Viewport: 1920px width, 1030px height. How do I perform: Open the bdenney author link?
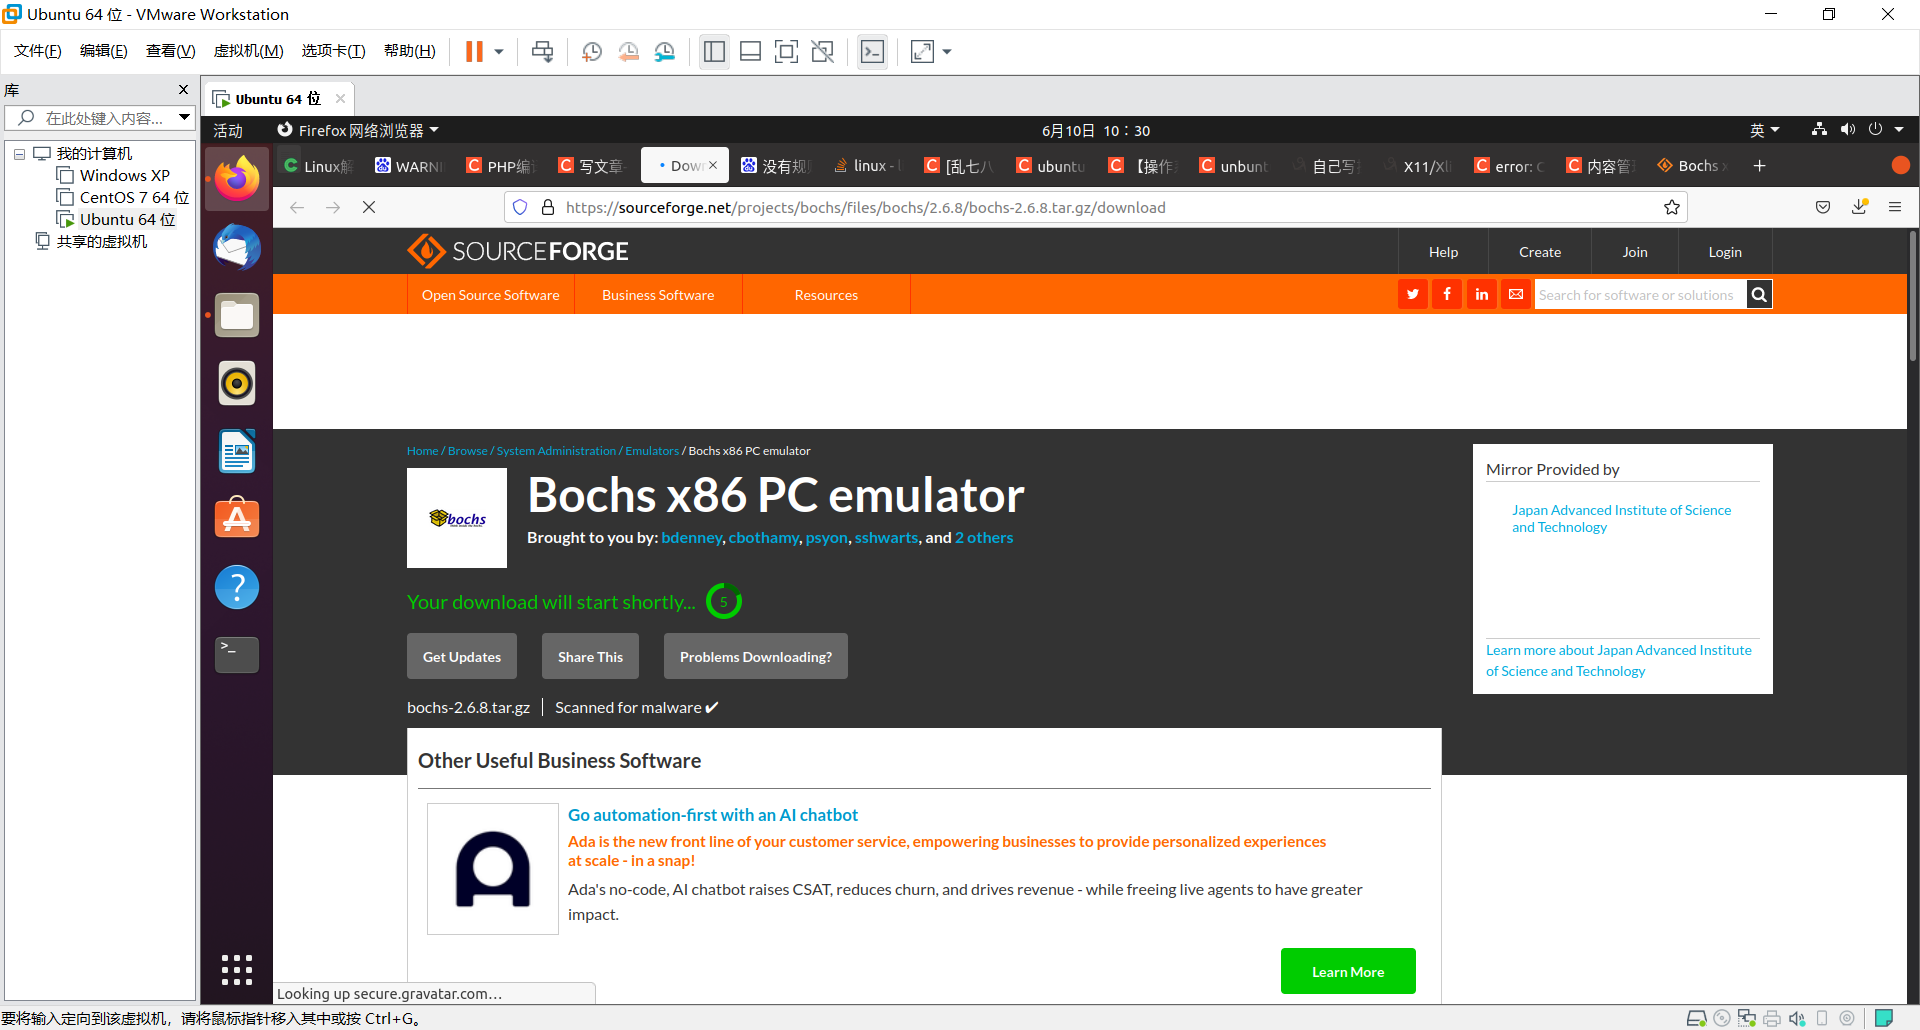691,538
